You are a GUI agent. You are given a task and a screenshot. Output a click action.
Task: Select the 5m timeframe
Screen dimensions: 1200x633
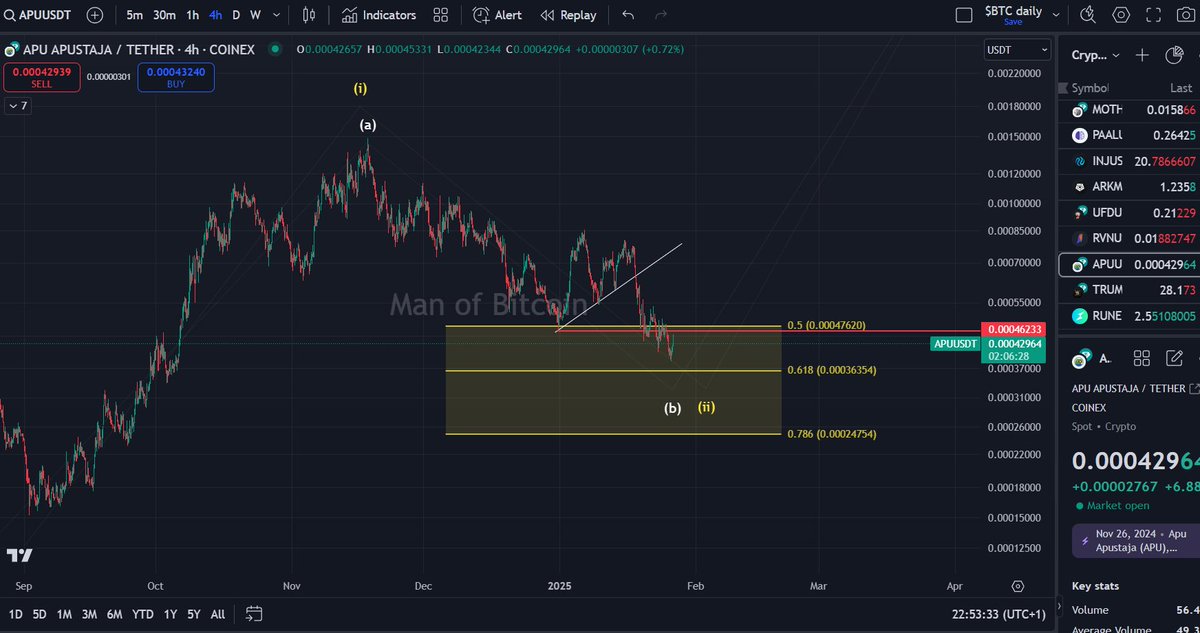135,15
